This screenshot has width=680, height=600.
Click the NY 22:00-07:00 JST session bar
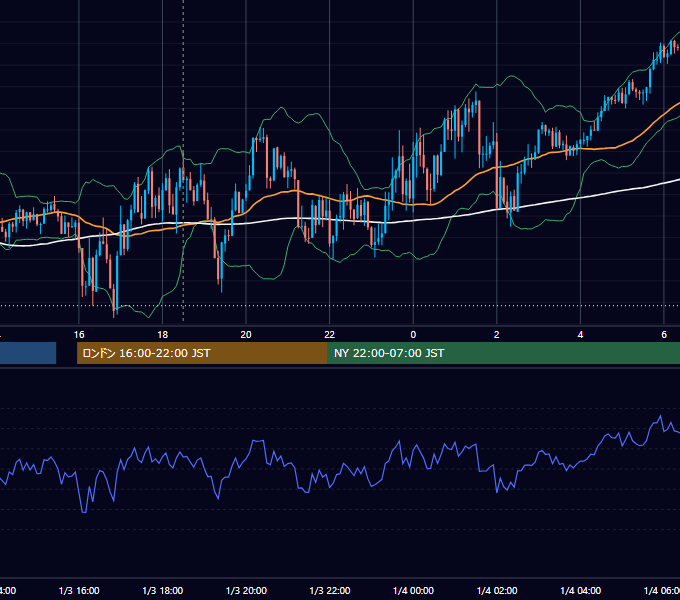(503, 353)
